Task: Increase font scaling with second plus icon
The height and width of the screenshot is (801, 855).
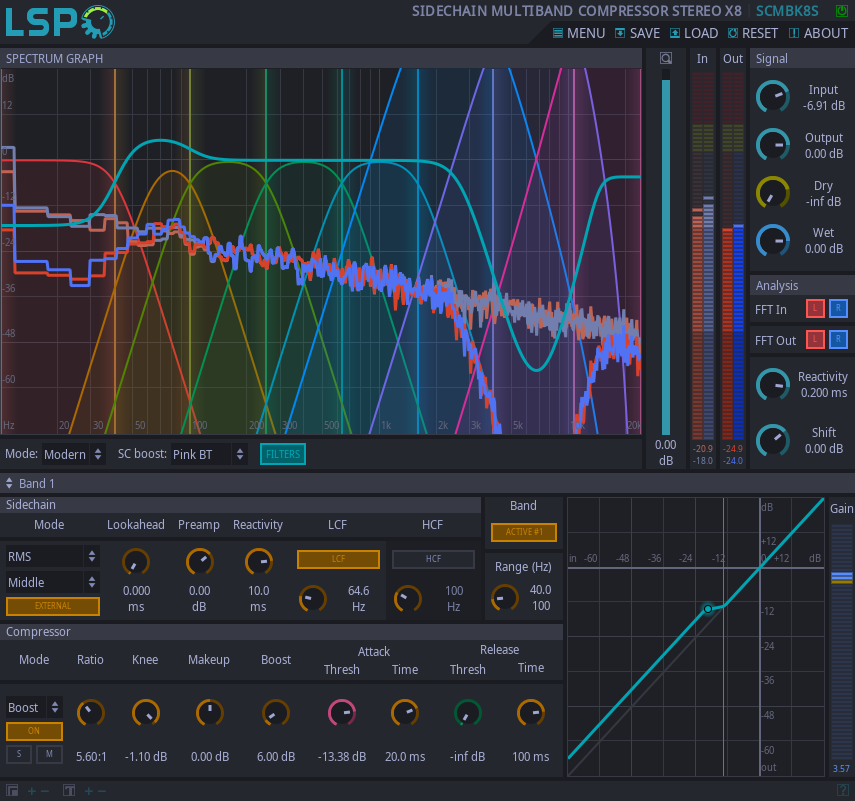Action: (x=88, y=791)
